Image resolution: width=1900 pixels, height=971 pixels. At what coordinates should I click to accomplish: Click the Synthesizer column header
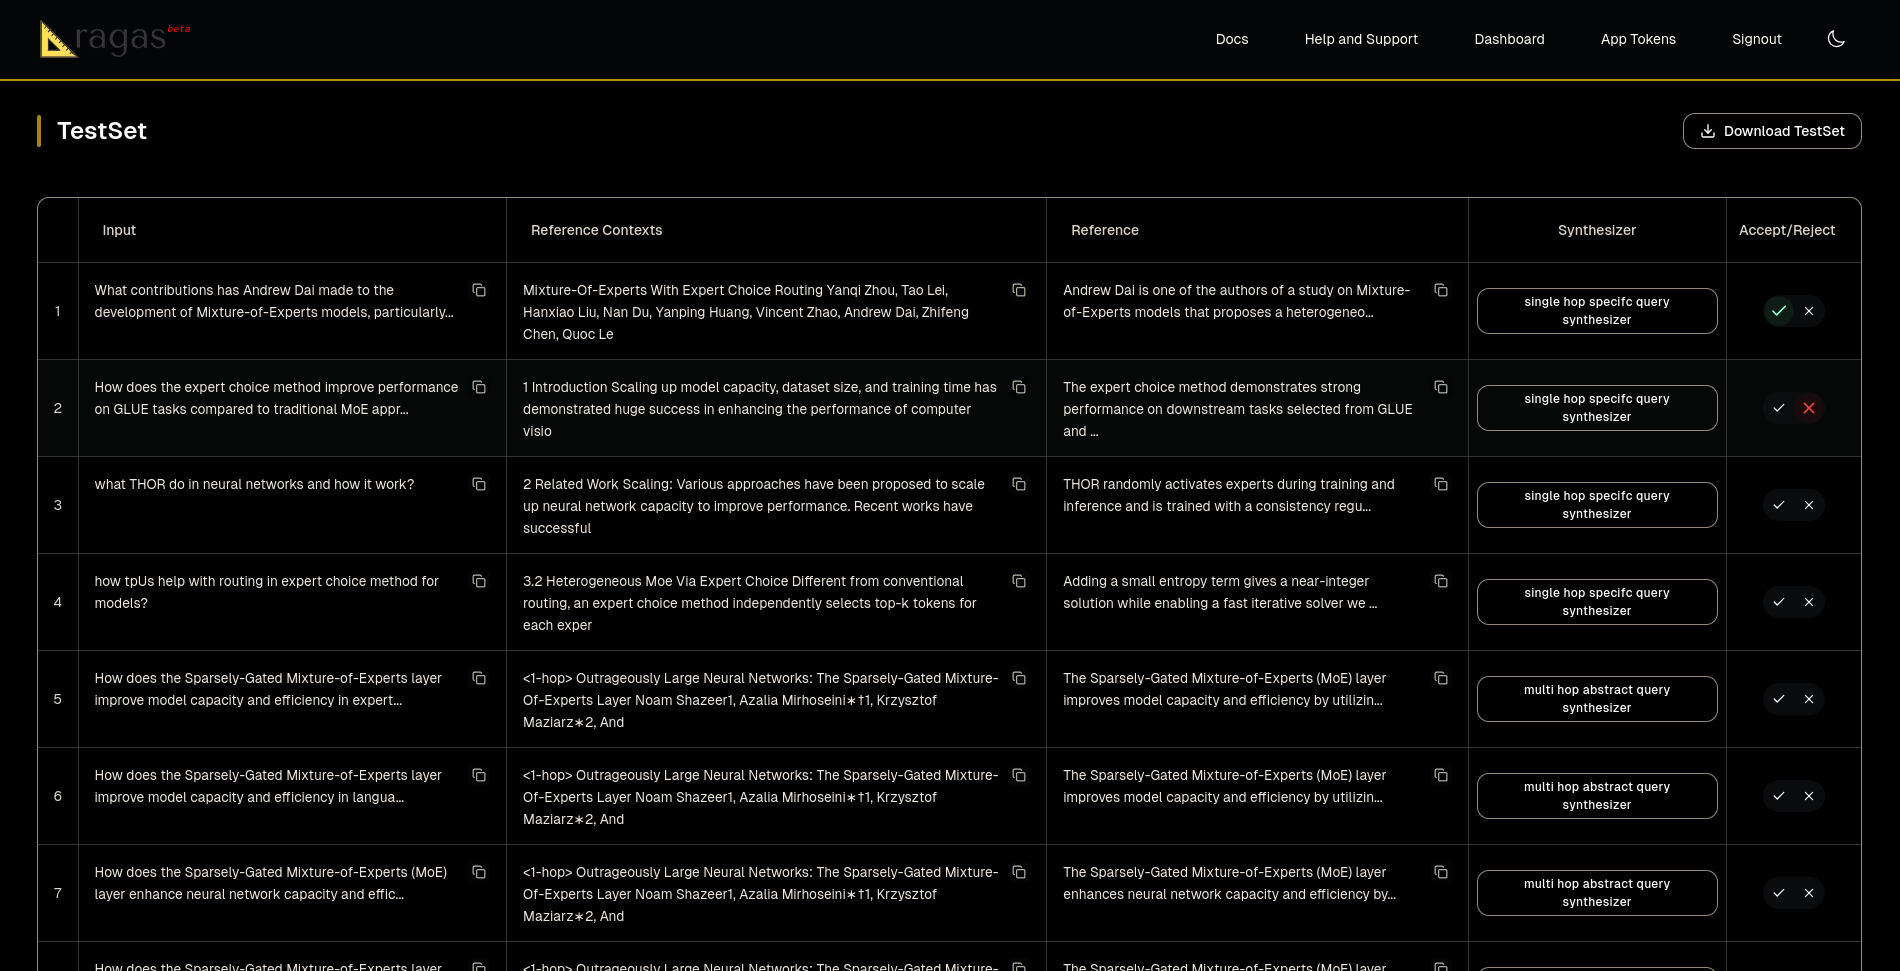coord(1597,230)
